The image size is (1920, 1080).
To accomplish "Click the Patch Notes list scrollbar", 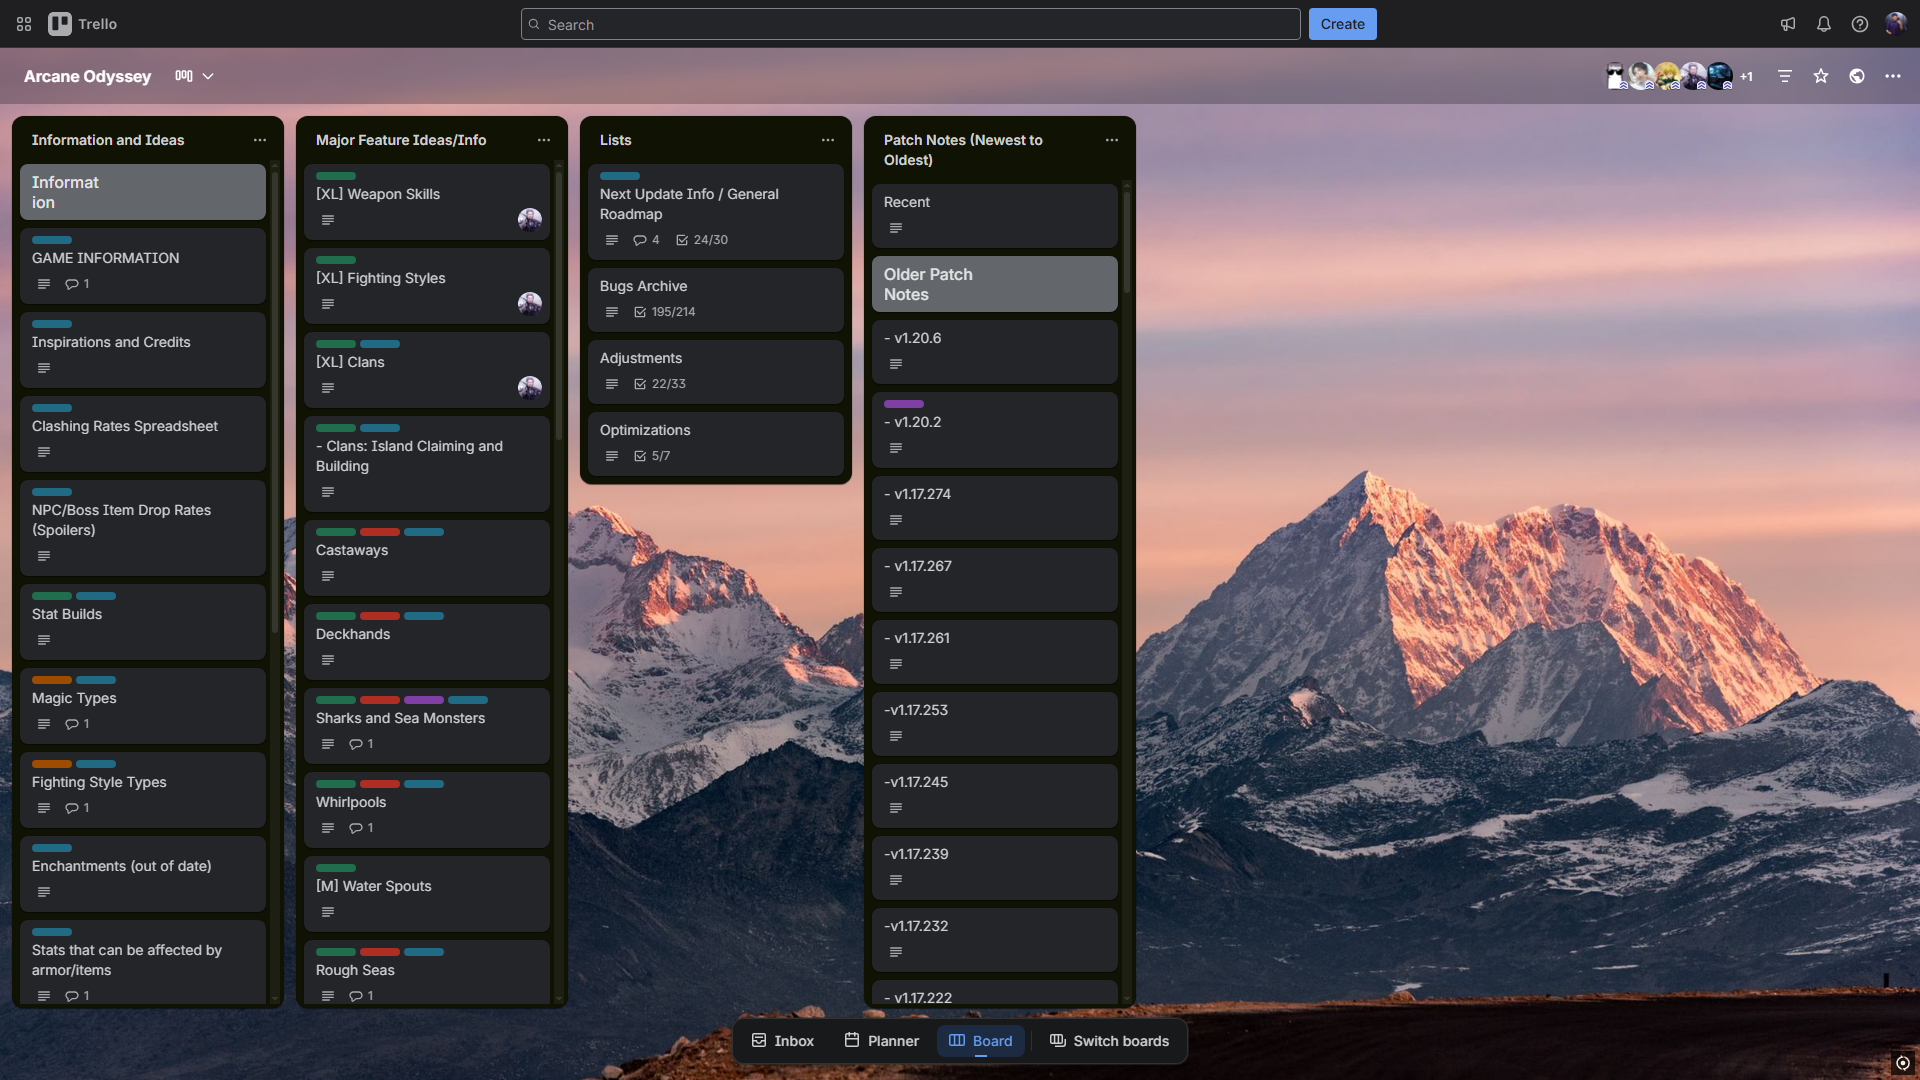I will coord(1127,240).
